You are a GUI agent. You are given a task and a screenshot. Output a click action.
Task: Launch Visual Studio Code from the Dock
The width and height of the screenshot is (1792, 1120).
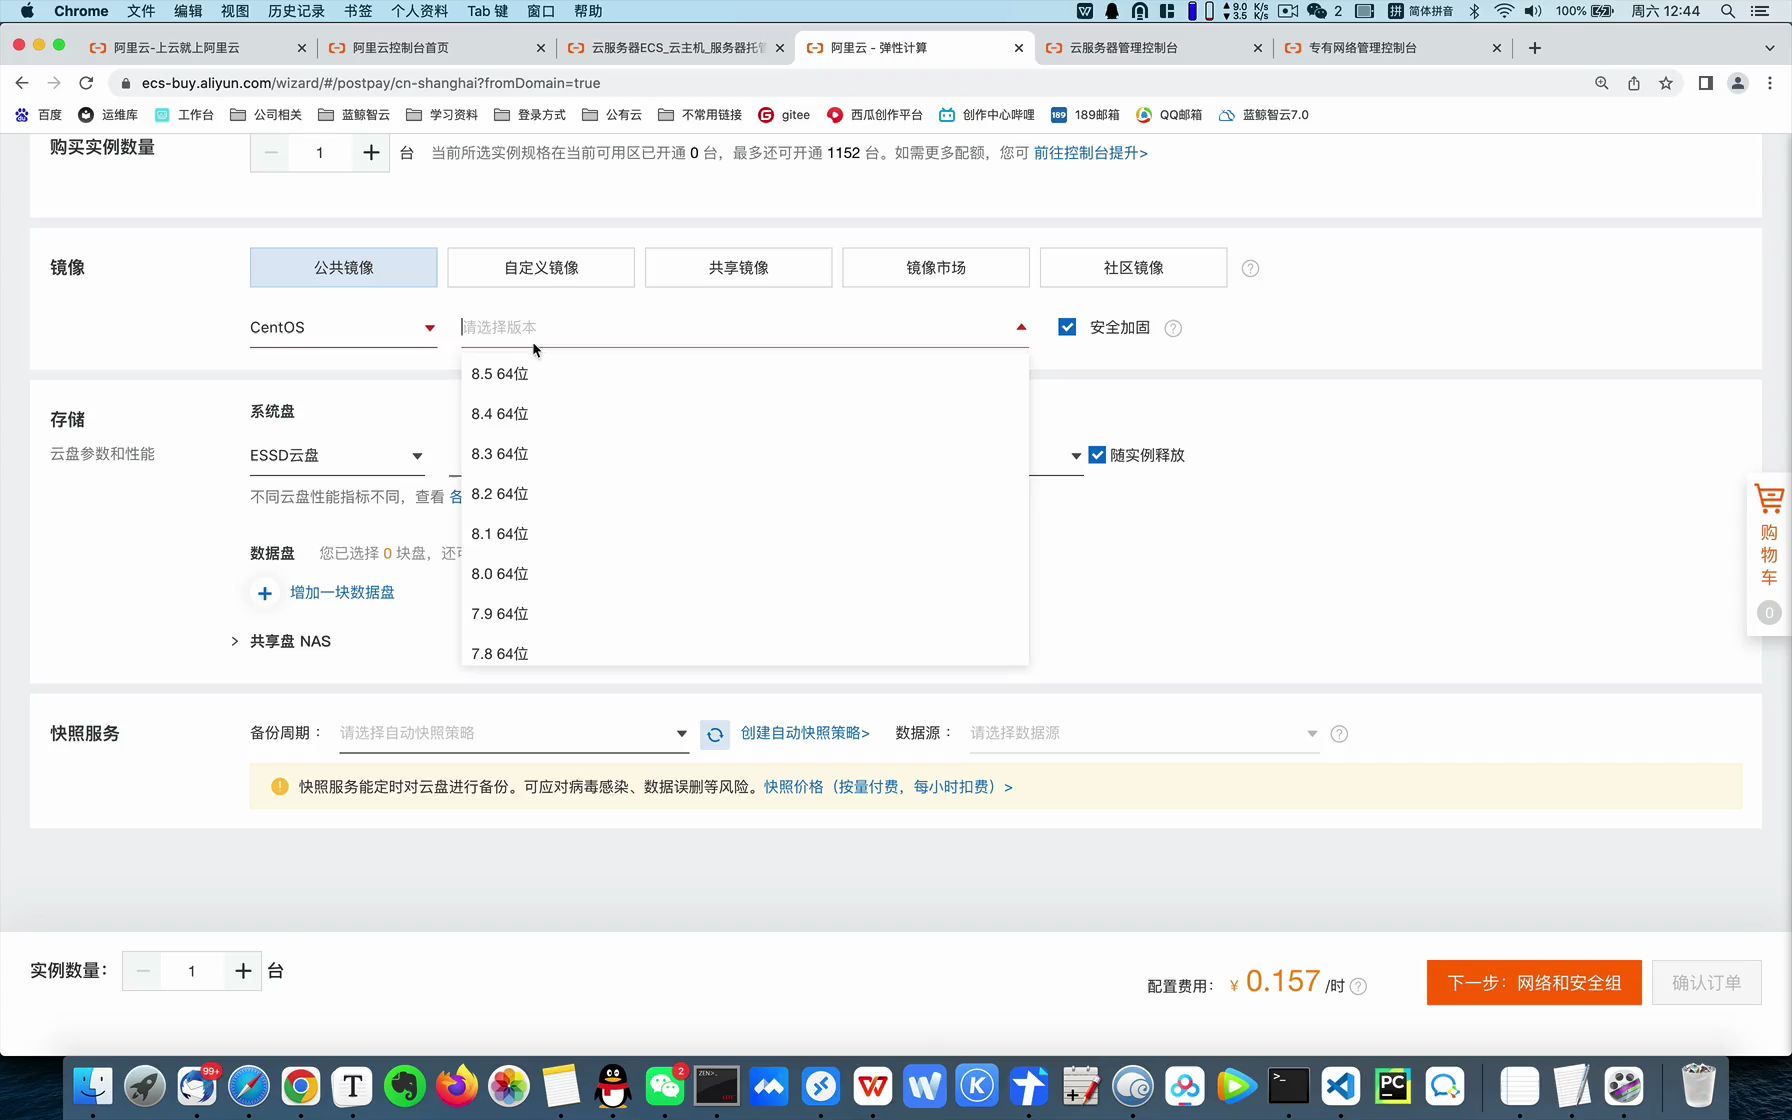1341,1086
